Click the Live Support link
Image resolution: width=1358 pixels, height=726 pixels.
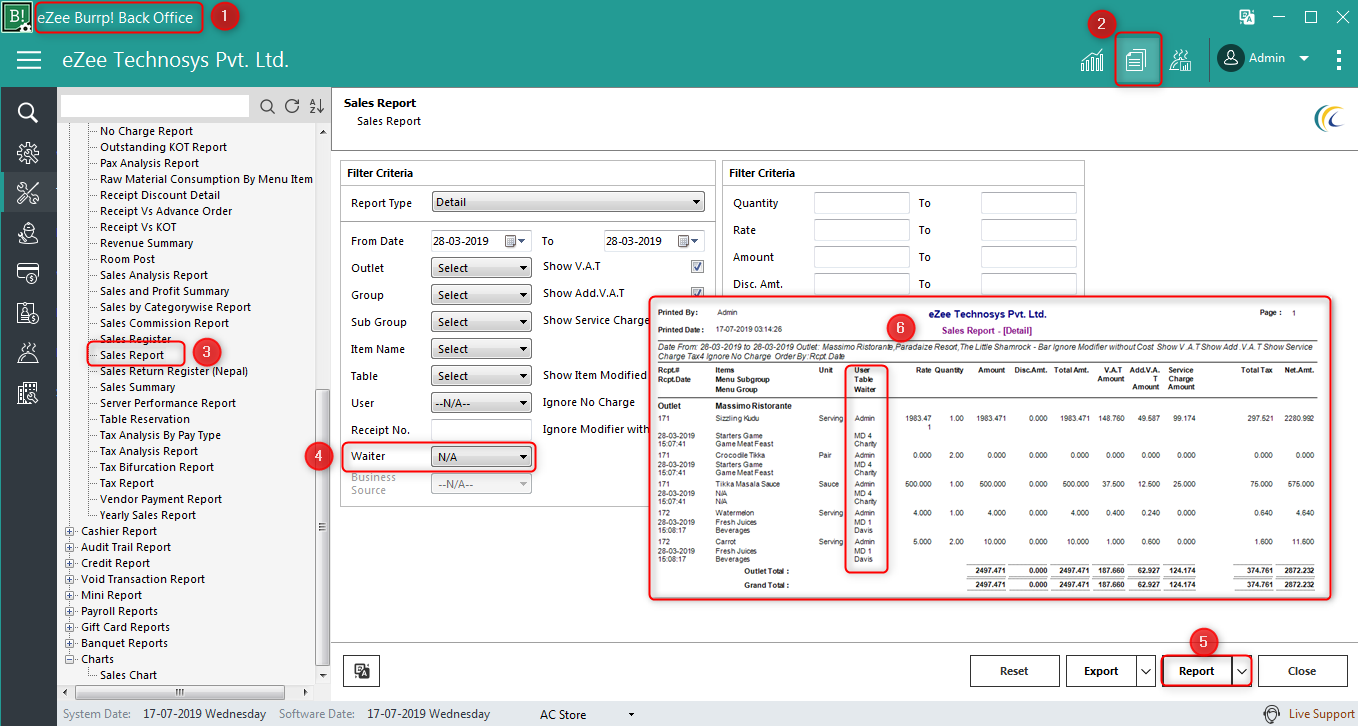(x=1321, y=714)
